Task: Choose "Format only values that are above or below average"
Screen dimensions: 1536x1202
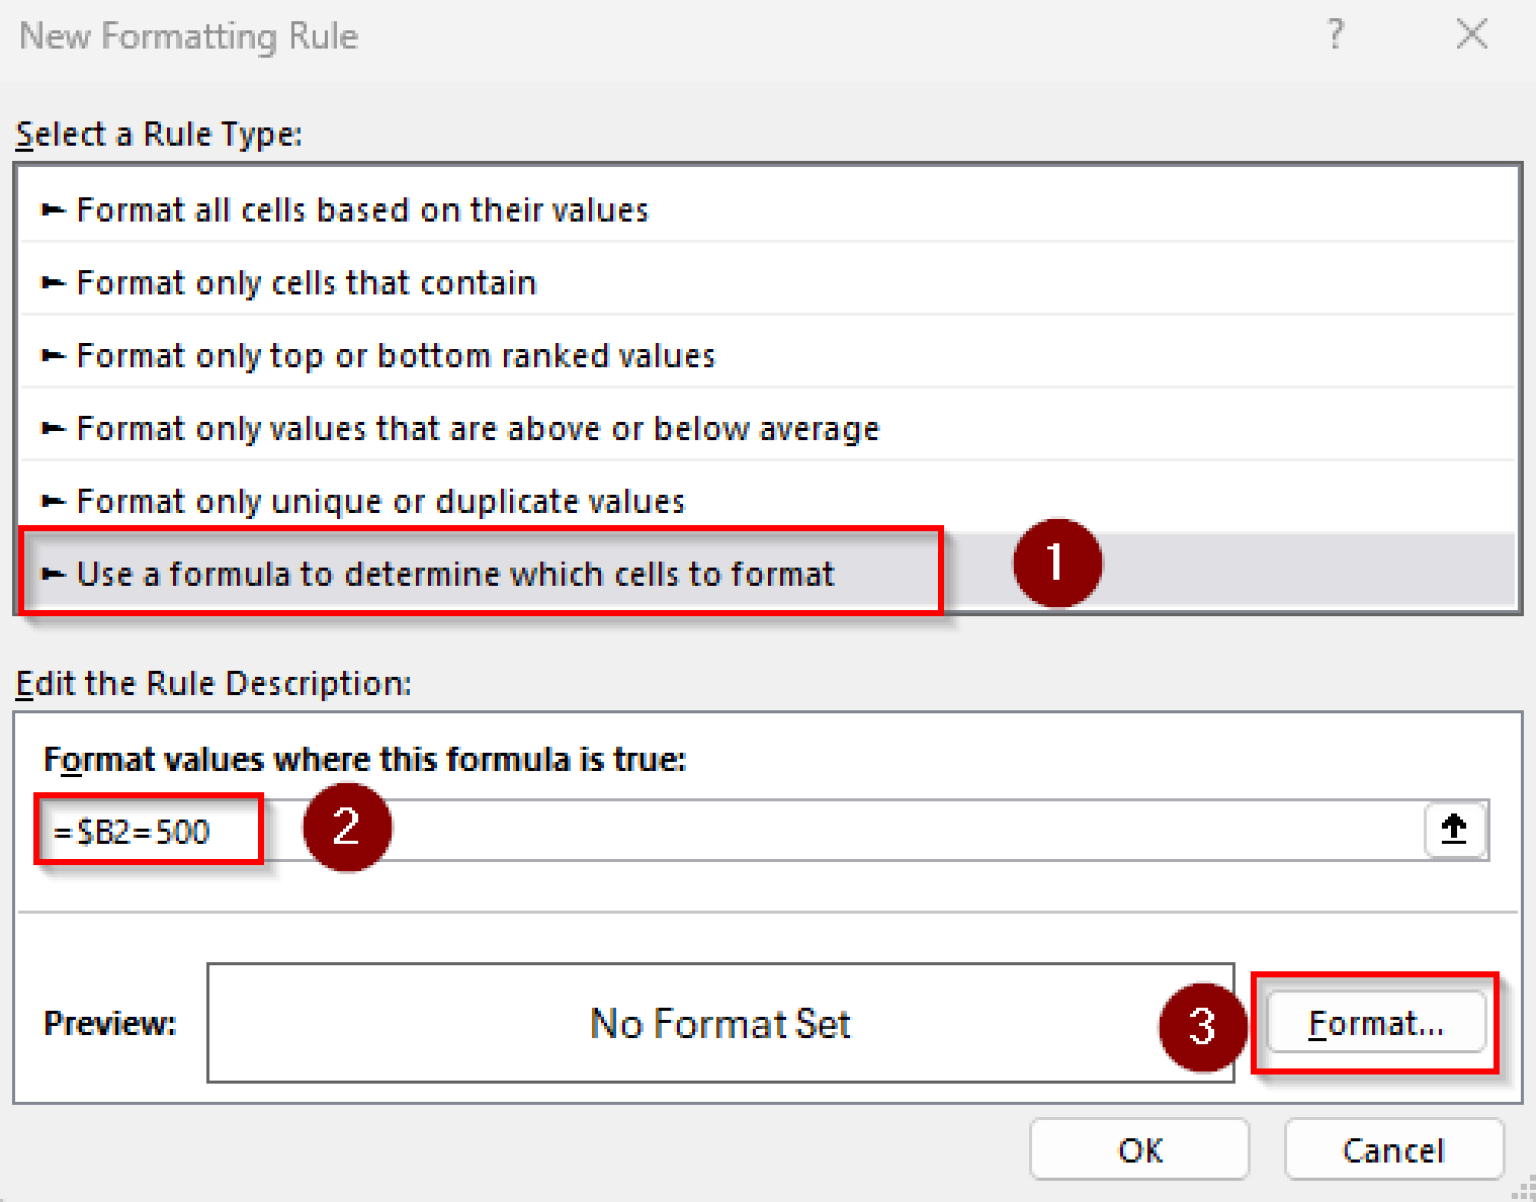Action: [477, 428]
